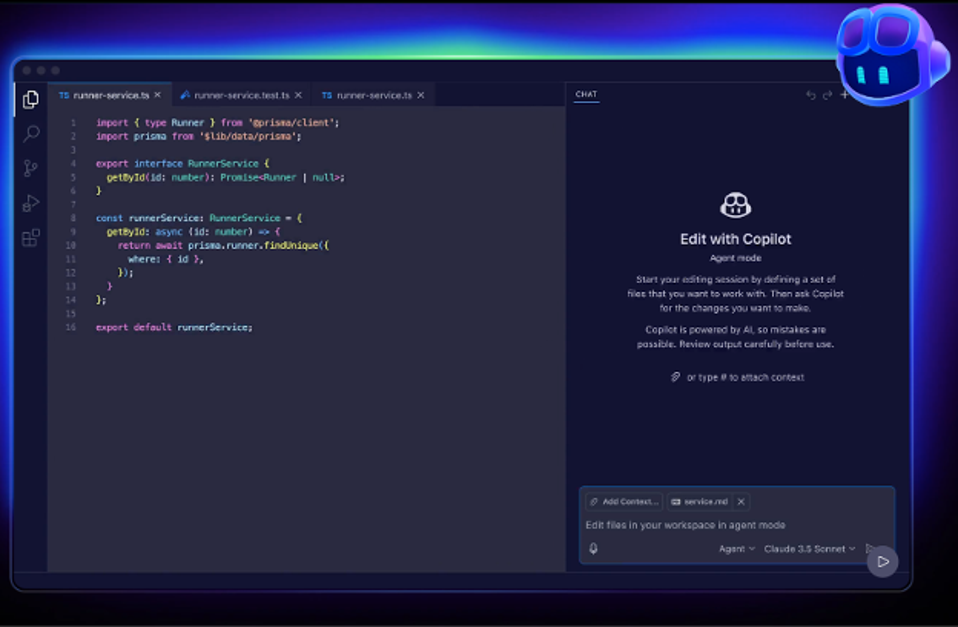Open the Extensions icon in the activity bar
958x627 pixels.
pyautogui.click(x=31, y=237)
